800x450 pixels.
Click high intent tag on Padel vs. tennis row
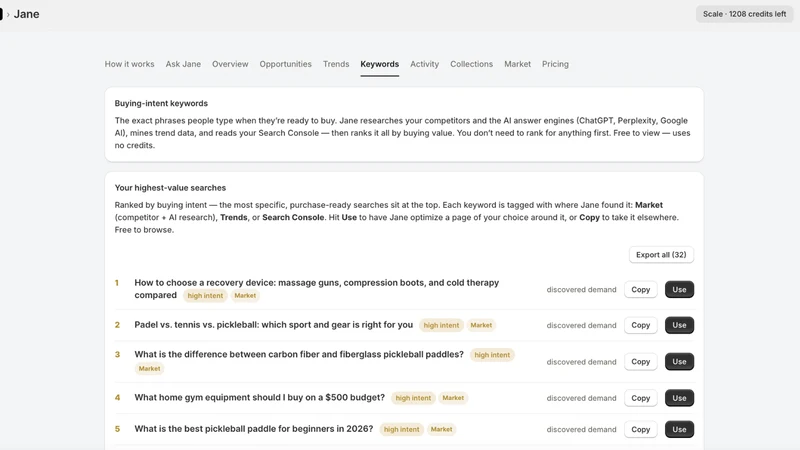pos(441,325)
